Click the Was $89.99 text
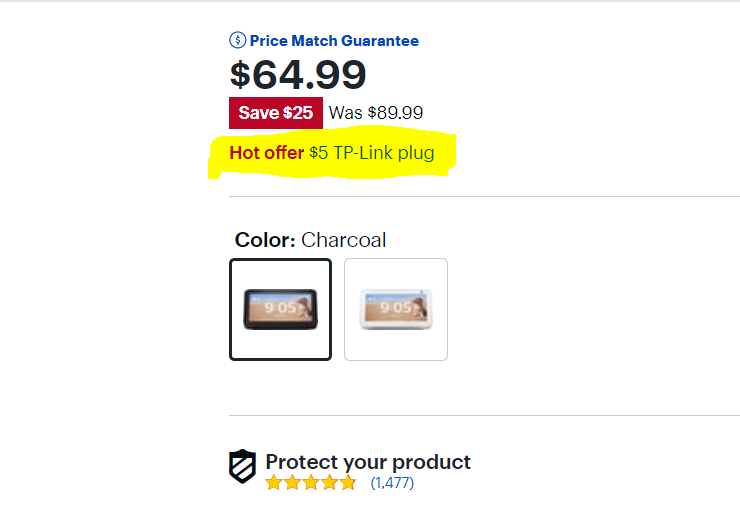740x506 pixels. [376, 113]
